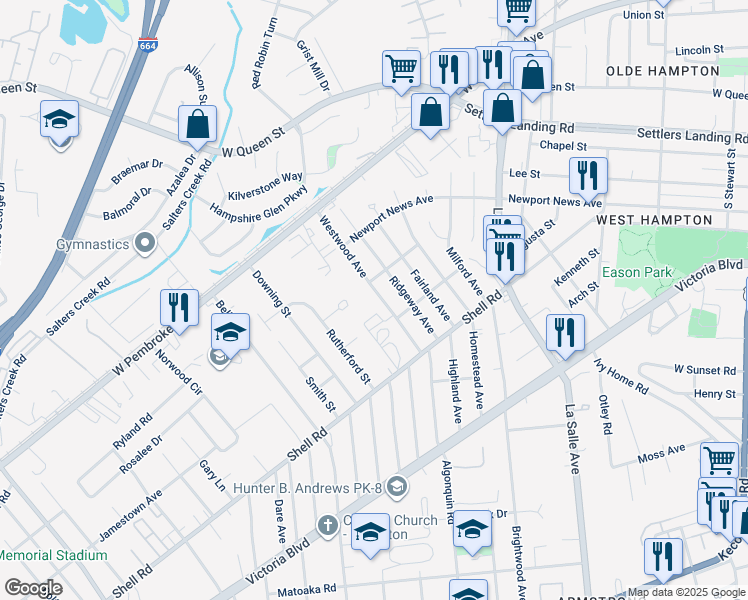Click the Downing St label

tap(271, 293)
